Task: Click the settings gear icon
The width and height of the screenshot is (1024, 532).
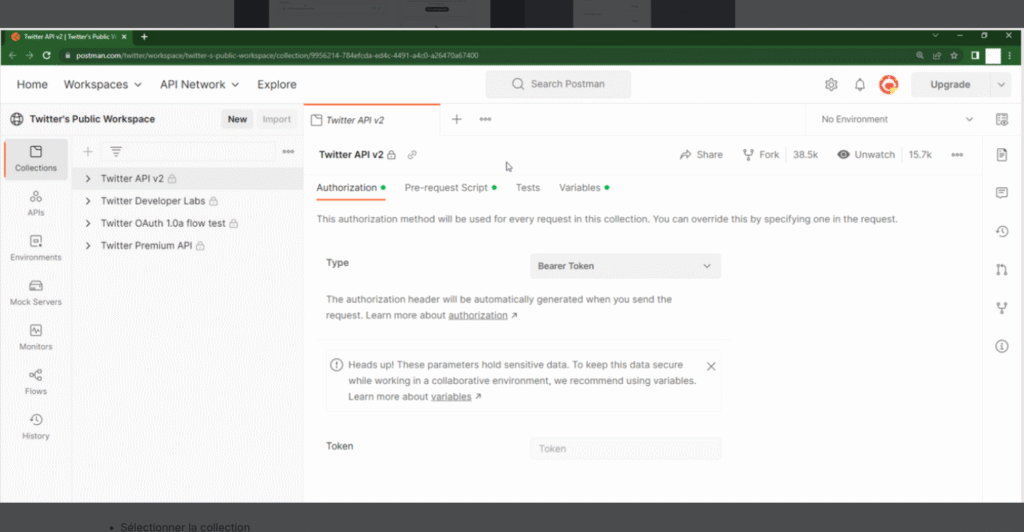Action: [831, 84]
